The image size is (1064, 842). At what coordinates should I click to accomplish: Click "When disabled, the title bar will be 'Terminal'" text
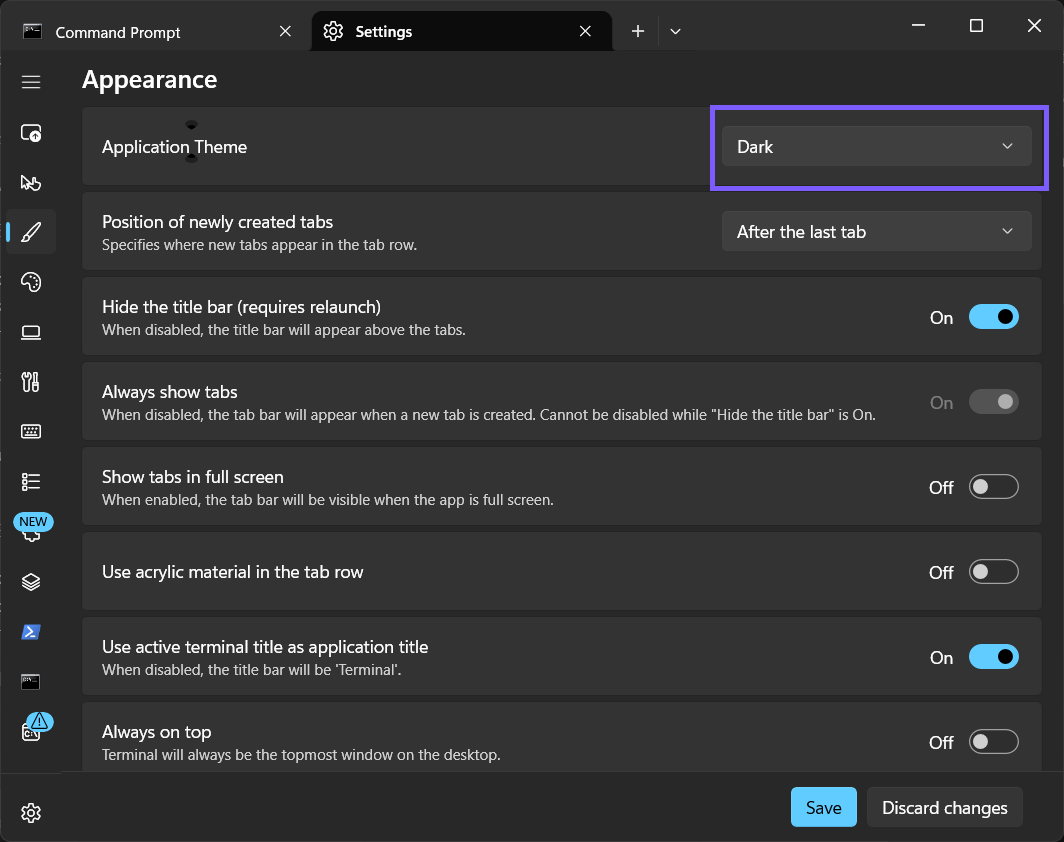[x=252, y=670]
